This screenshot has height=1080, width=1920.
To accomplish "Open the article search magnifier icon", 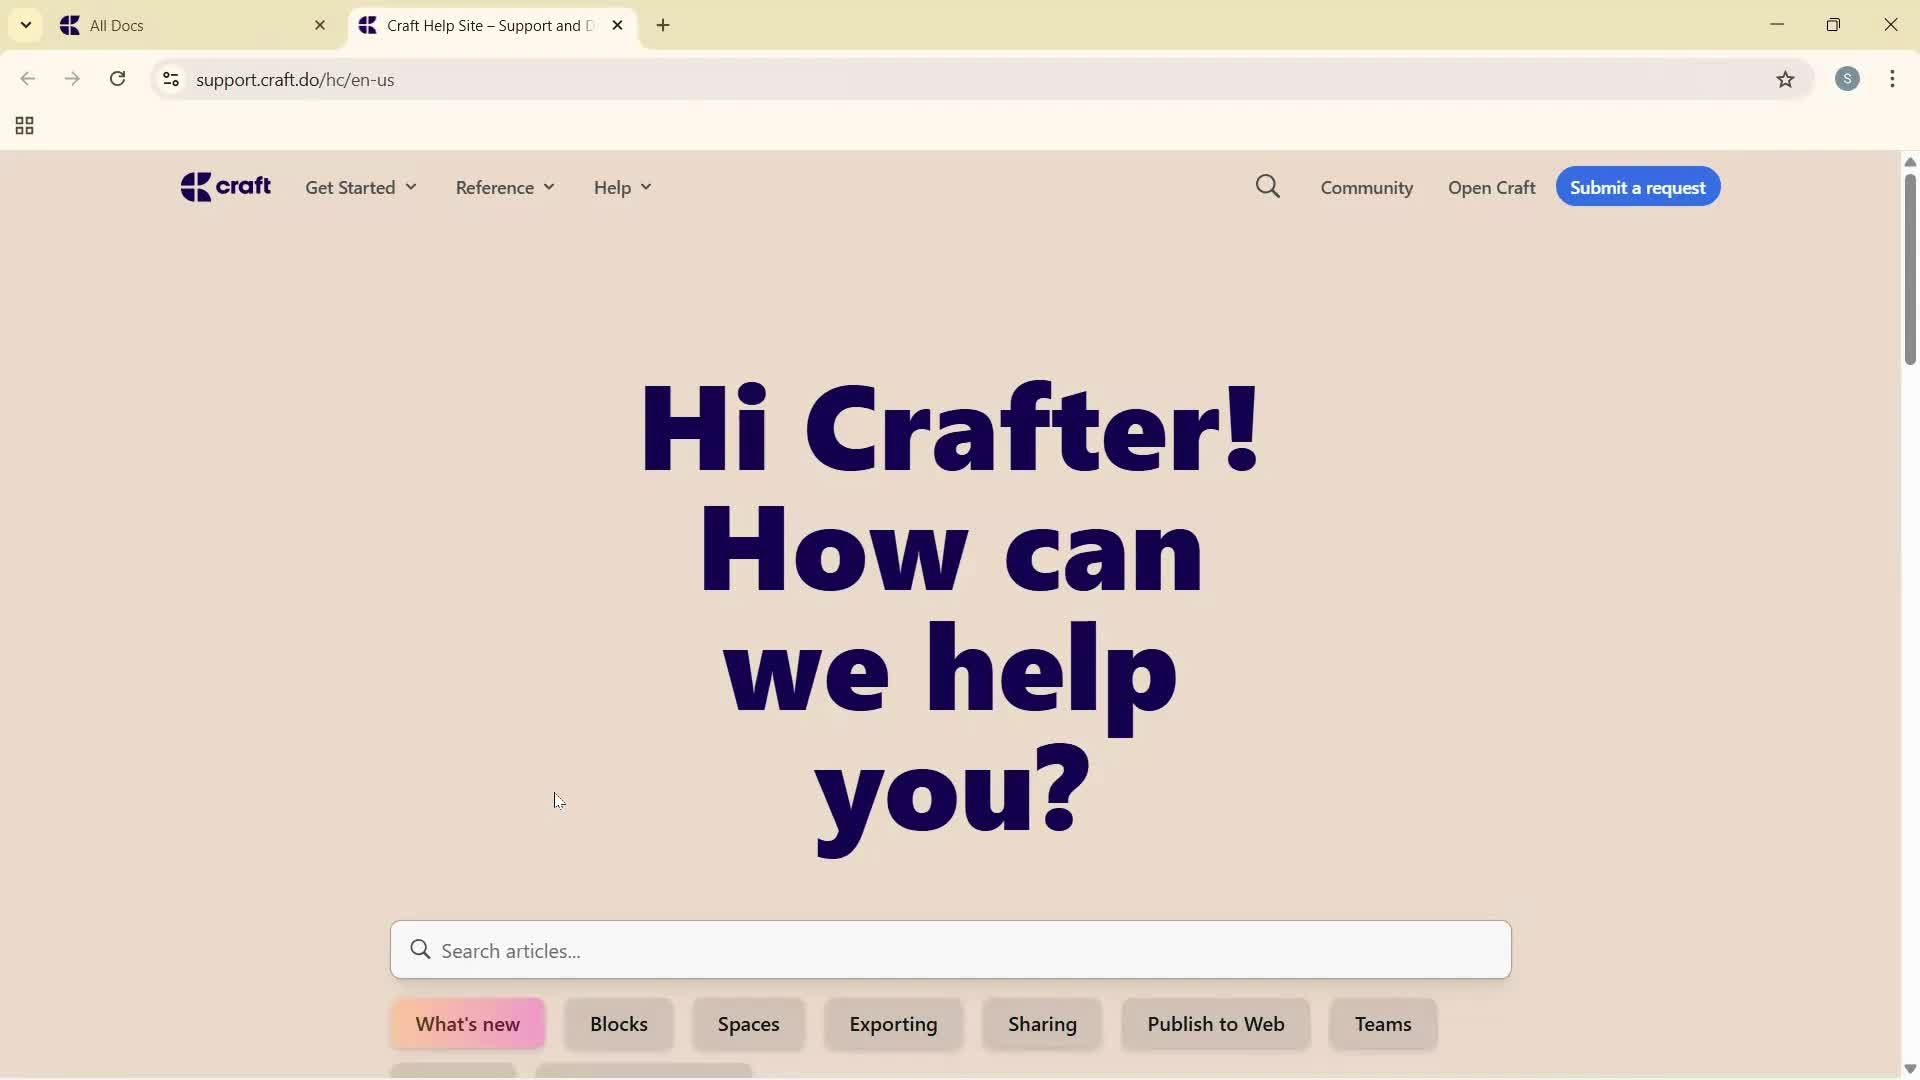I will 1267,187.
